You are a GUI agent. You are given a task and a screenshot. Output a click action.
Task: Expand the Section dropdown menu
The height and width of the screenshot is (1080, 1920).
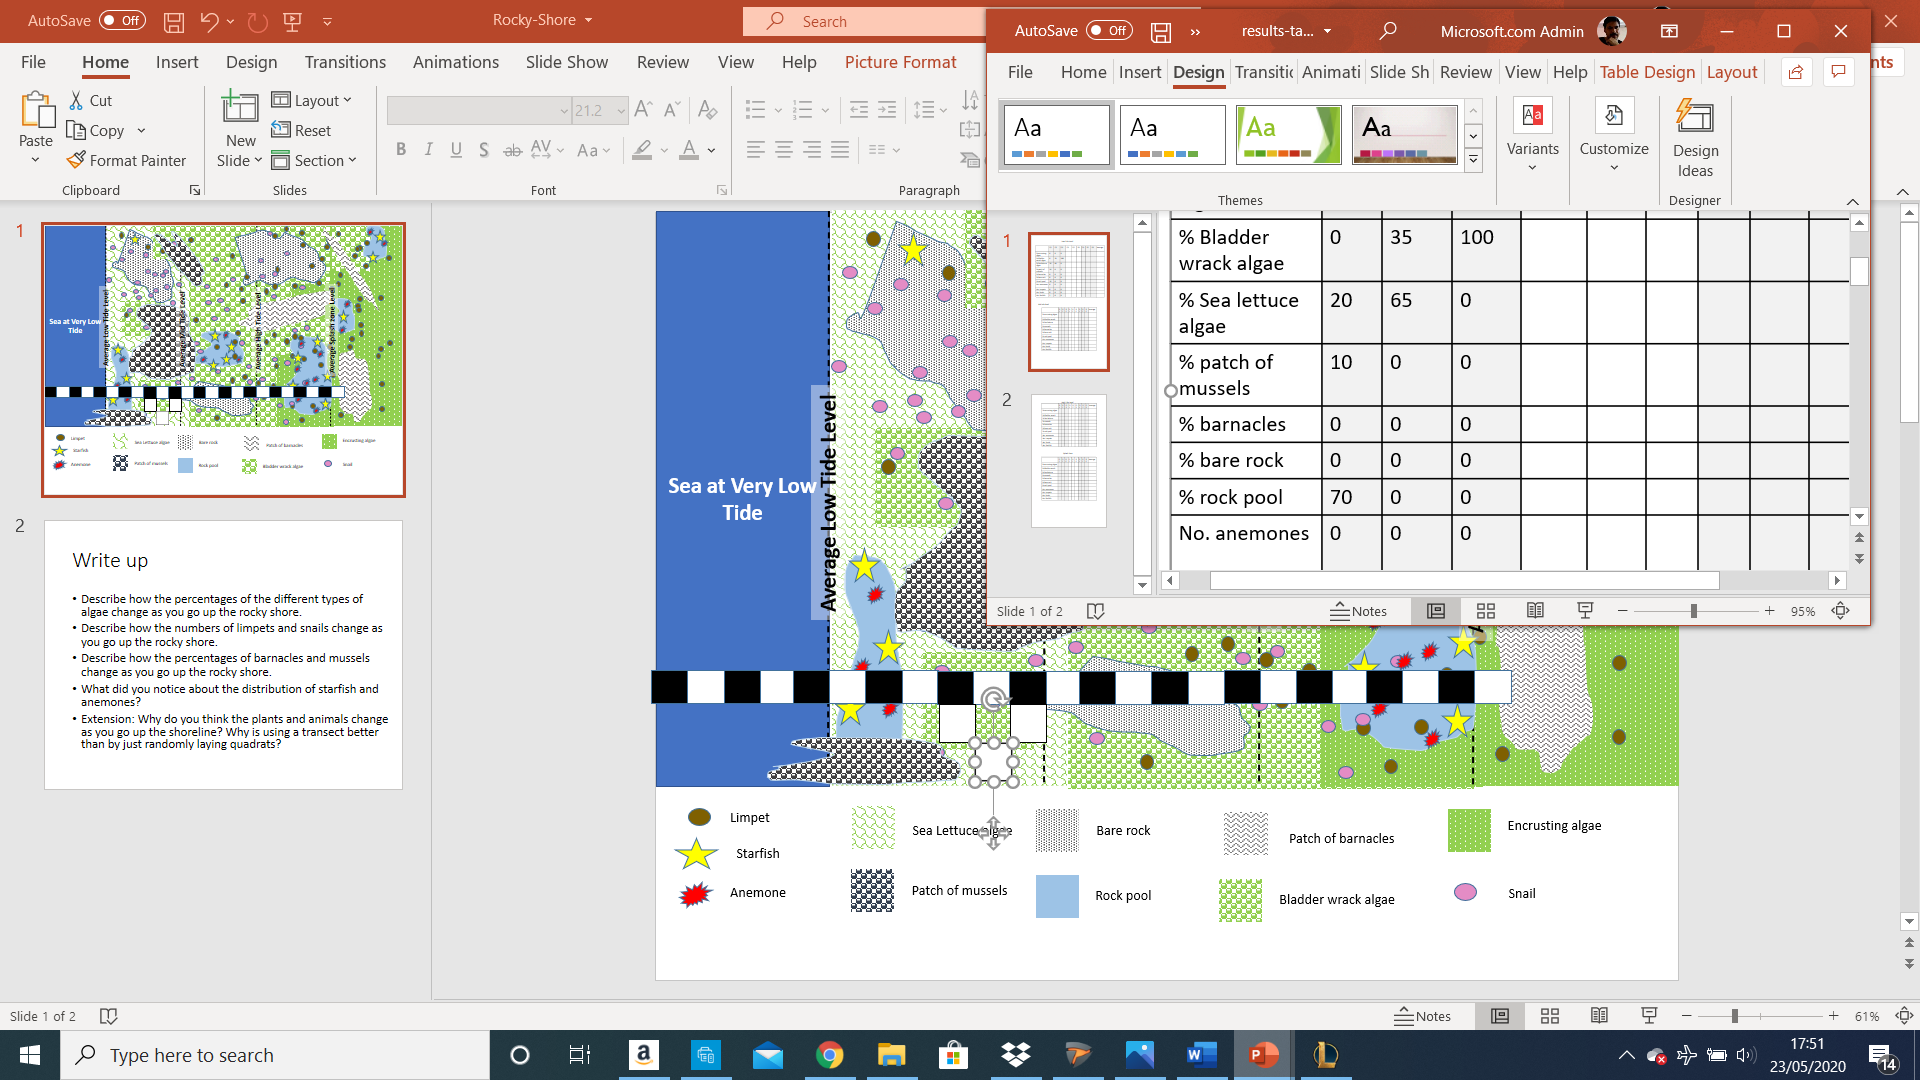click(x=313, y=160)
